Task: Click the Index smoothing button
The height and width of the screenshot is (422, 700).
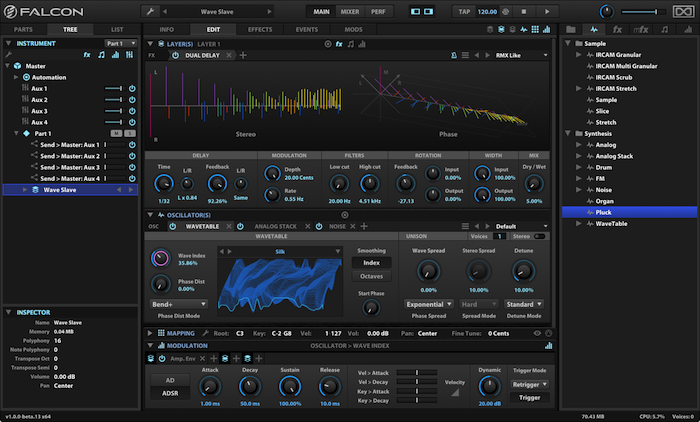Action: (x=371, y=263)
